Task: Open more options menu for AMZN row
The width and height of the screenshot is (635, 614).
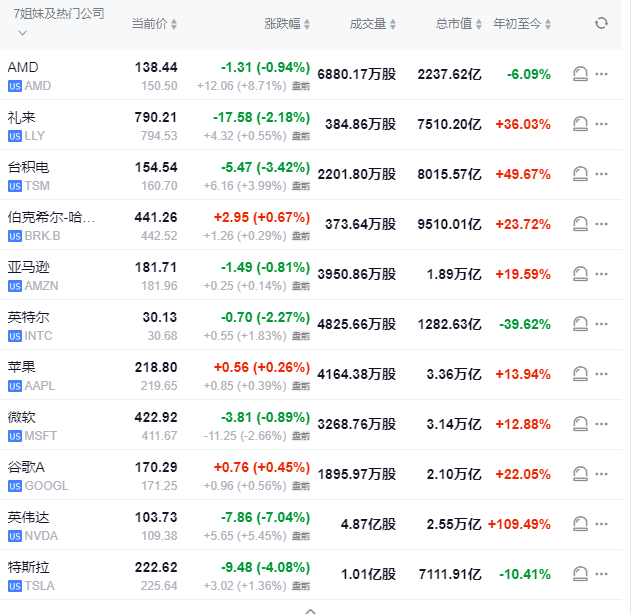Action: [x=601, y=274]
